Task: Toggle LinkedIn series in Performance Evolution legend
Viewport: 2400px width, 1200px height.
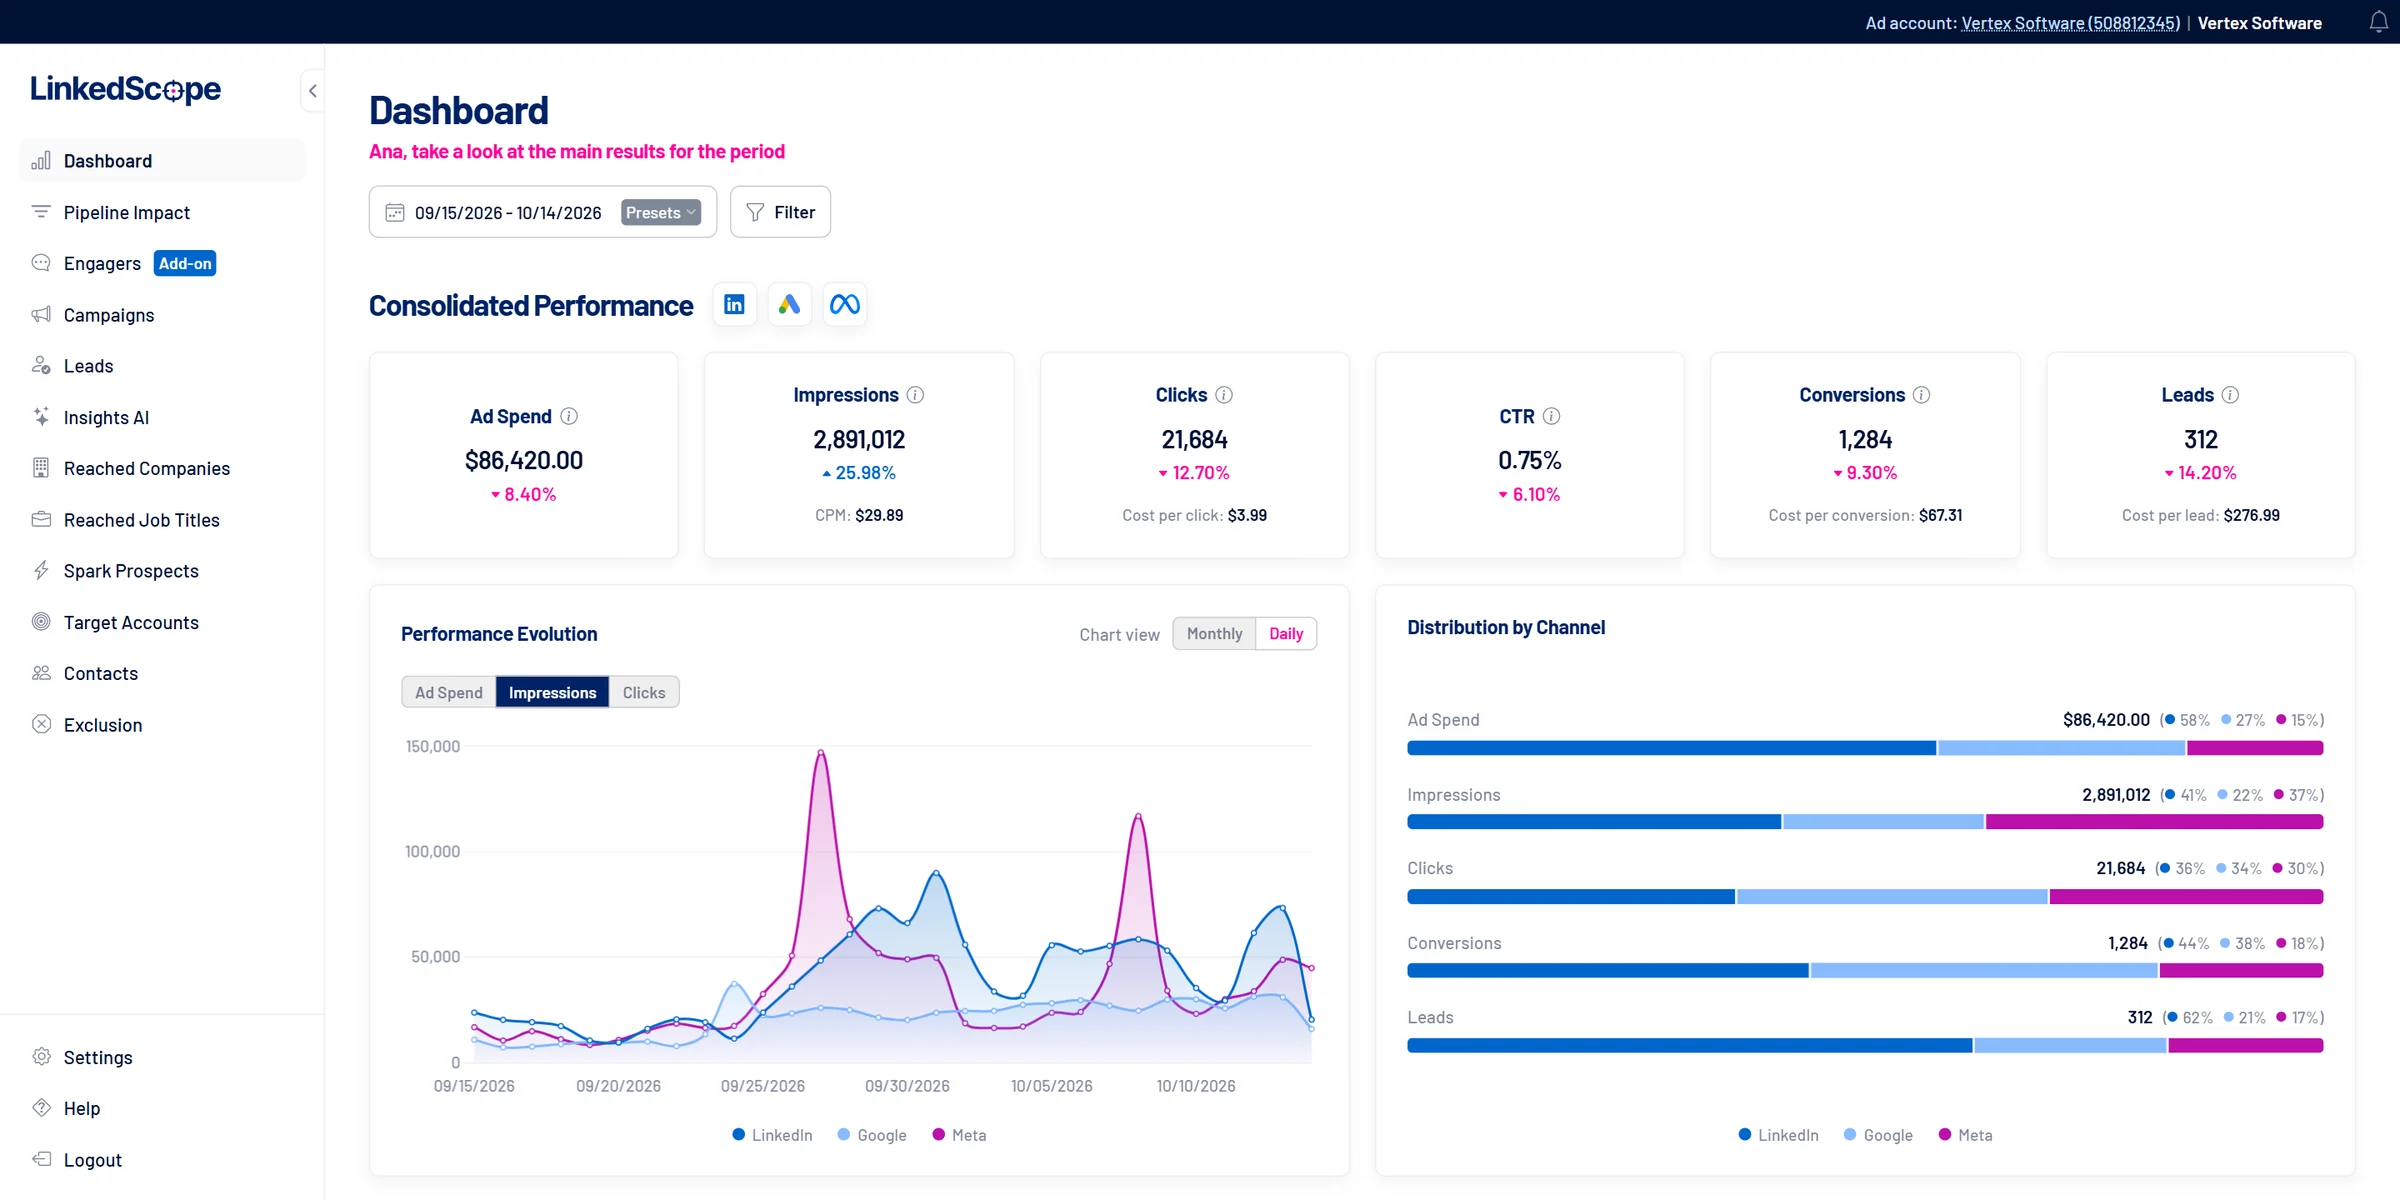Action: point(772,1135)
